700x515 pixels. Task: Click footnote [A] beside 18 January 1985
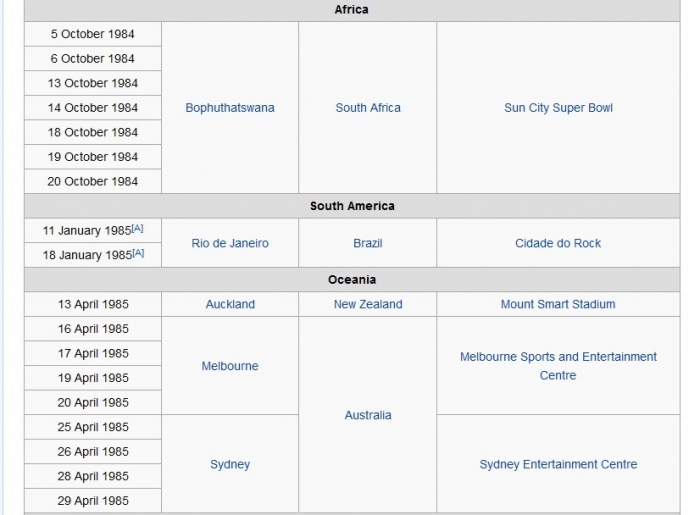point(138,253)
